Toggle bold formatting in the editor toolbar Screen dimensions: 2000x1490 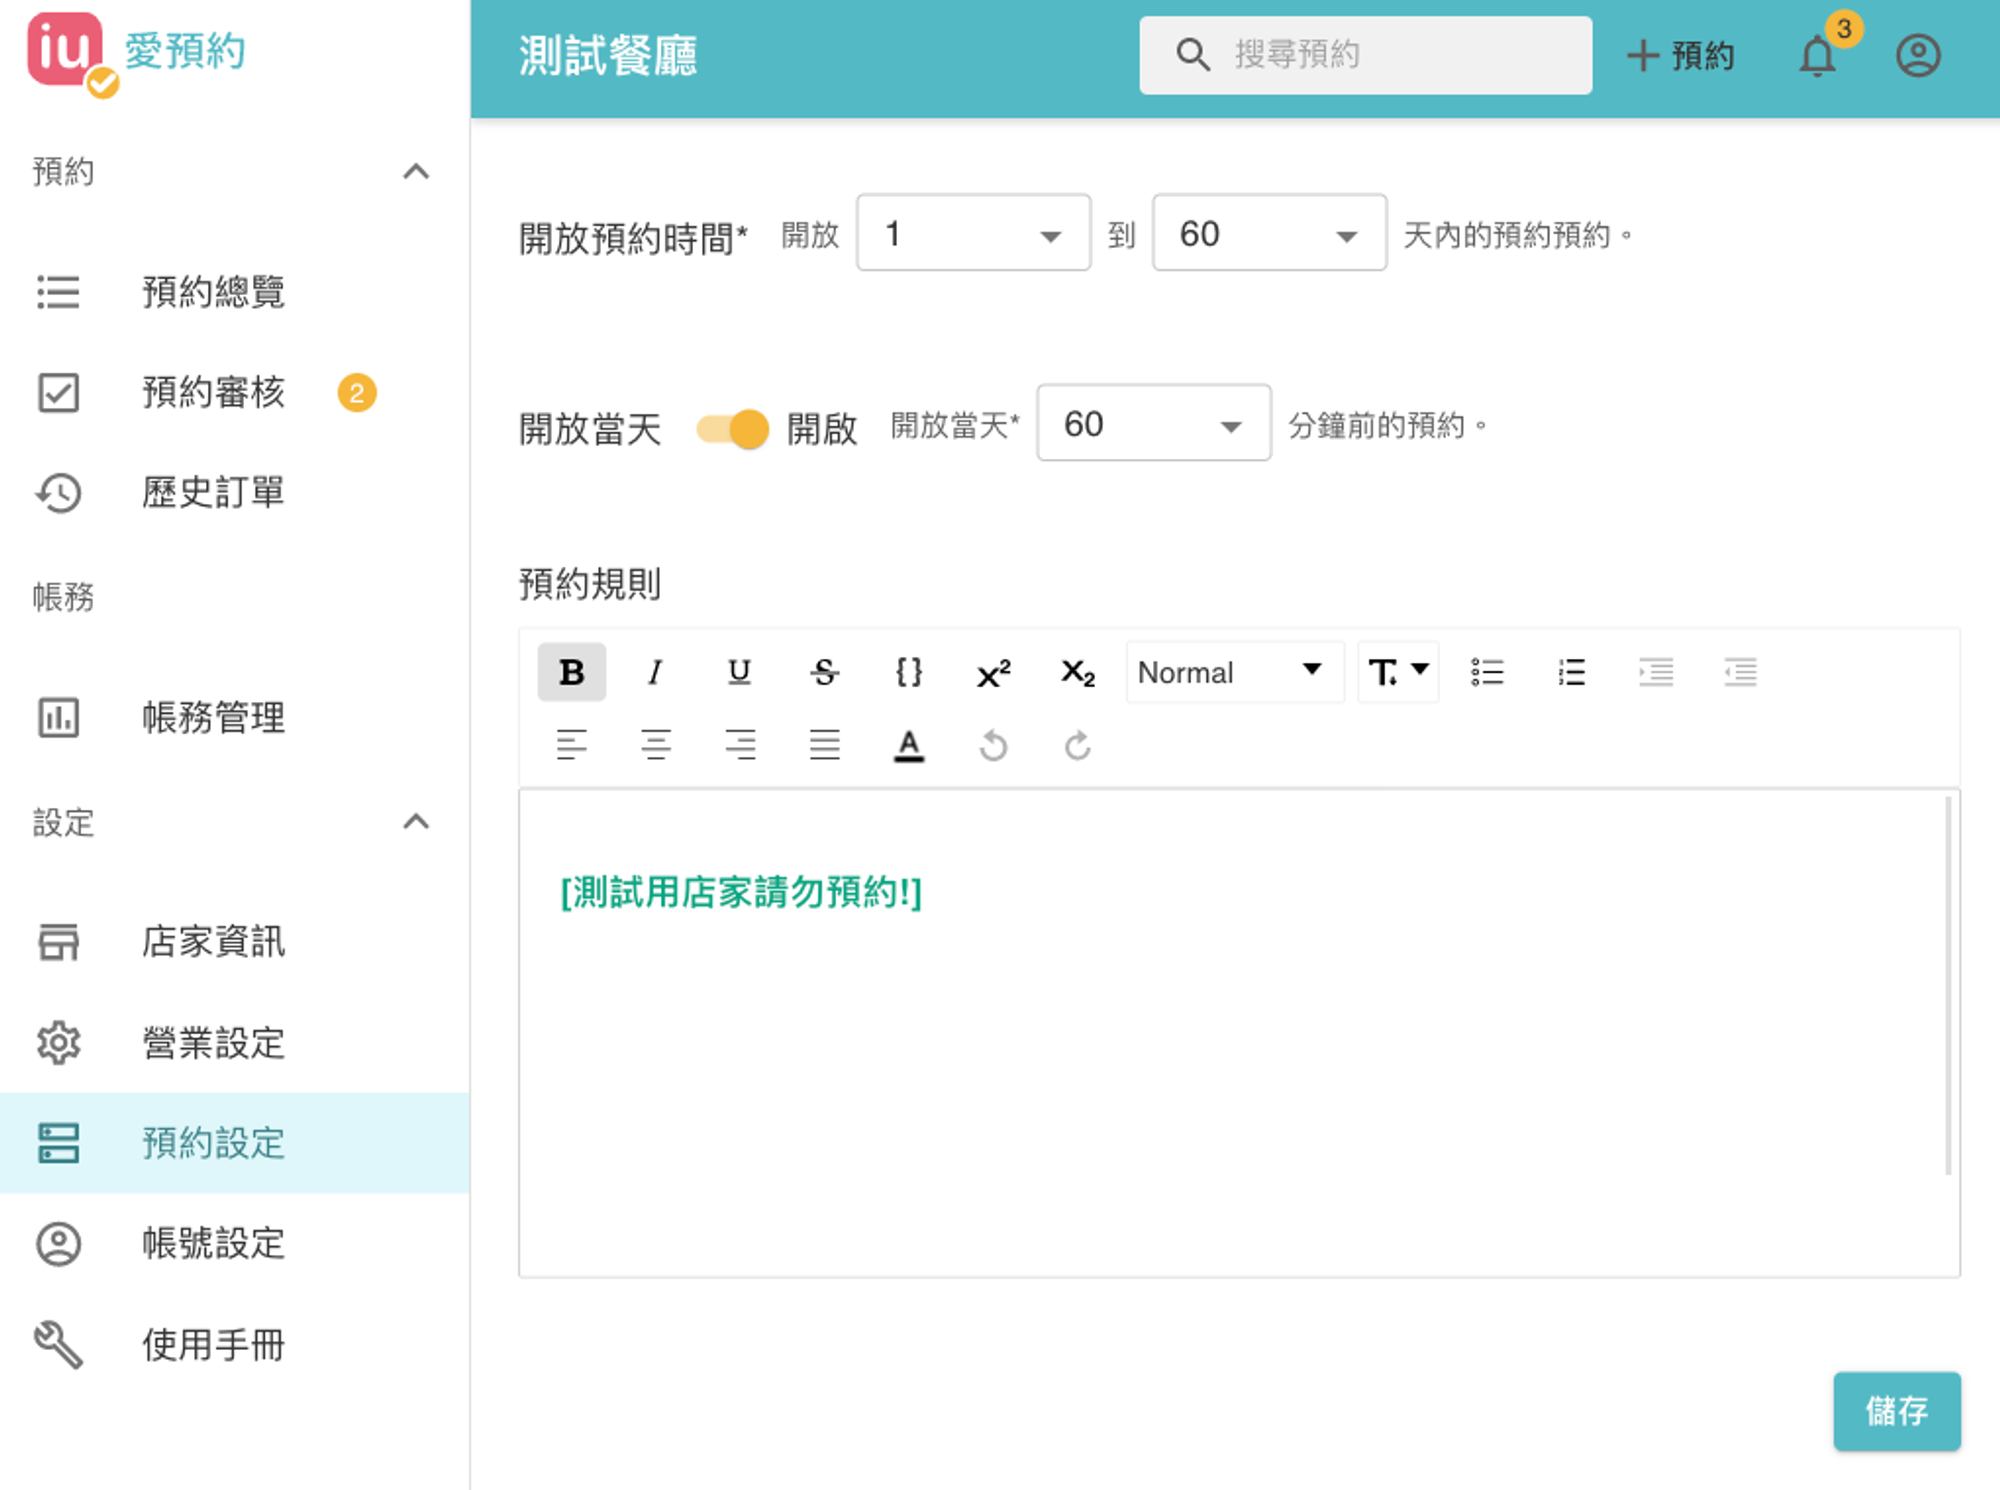pyautogui.click(x=571, y=672)
